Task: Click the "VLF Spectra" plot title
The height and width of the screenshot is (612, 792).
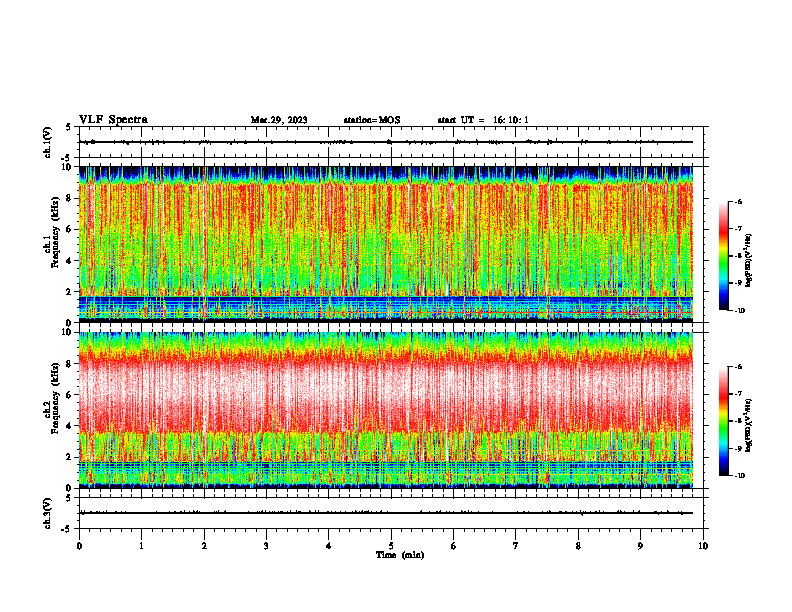Action: tap(113, 120)
